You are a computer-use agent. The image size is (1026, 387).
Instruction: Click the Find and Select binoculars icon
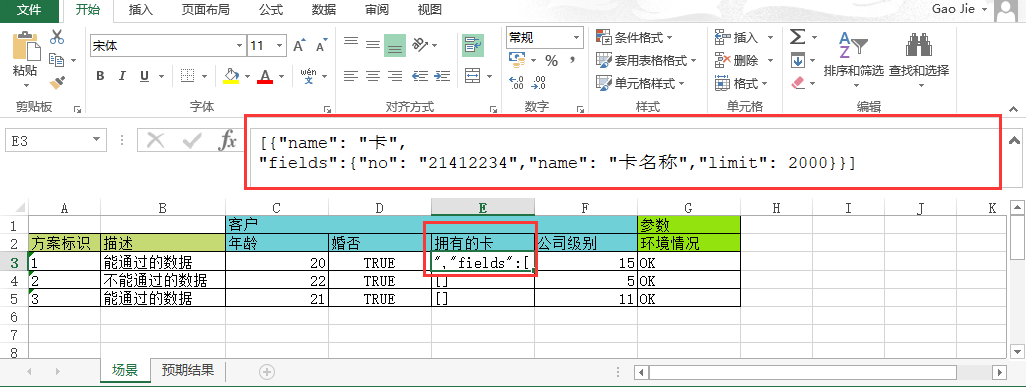click(x=919, y=45)
